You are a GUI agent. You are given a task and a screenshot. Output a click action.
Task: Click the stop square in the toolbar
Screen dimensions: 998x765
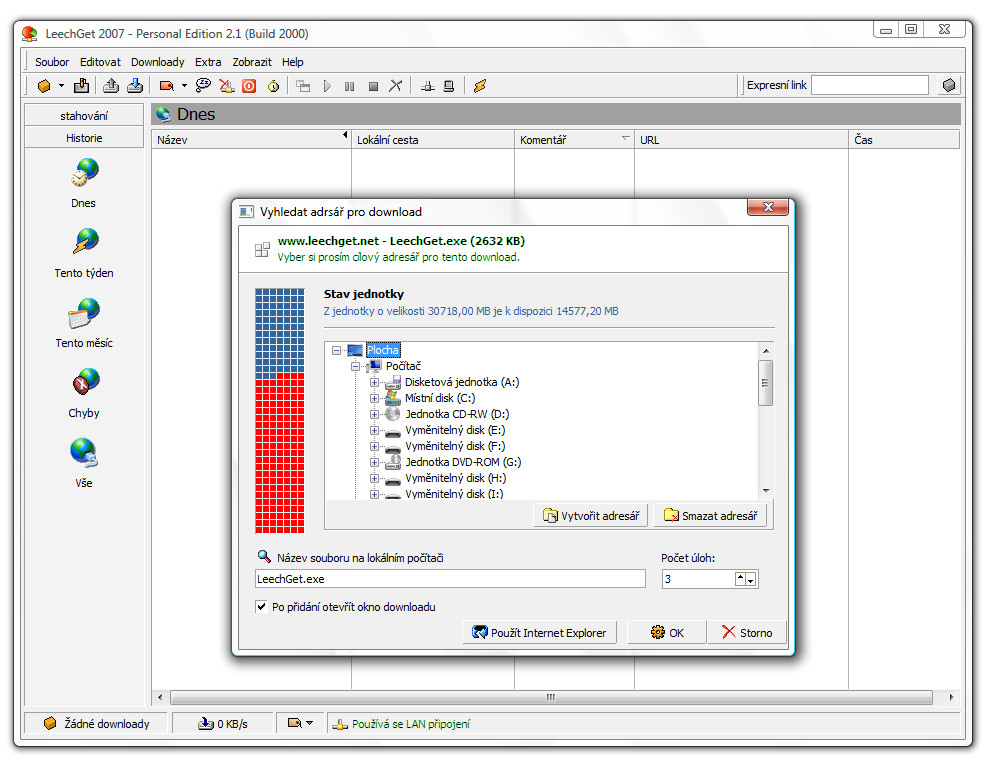coord(374,86)
